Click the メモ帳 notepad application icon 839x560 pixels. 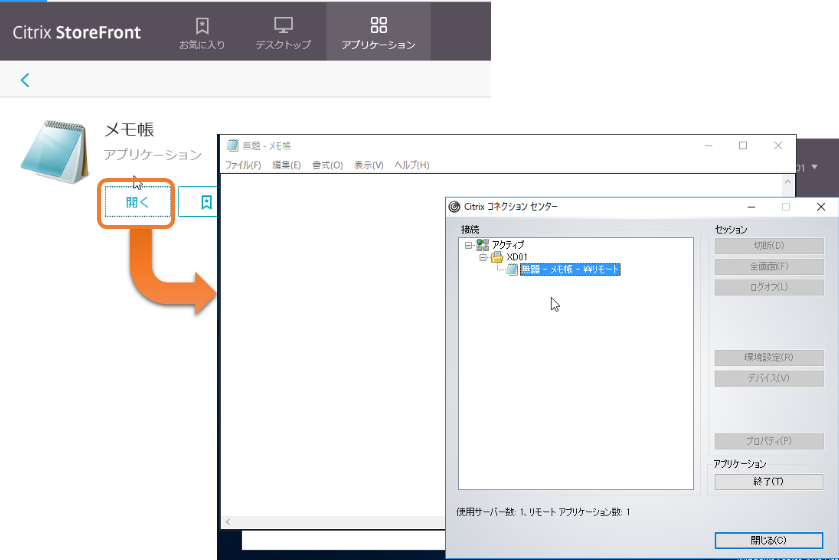[x=55, y=152]
